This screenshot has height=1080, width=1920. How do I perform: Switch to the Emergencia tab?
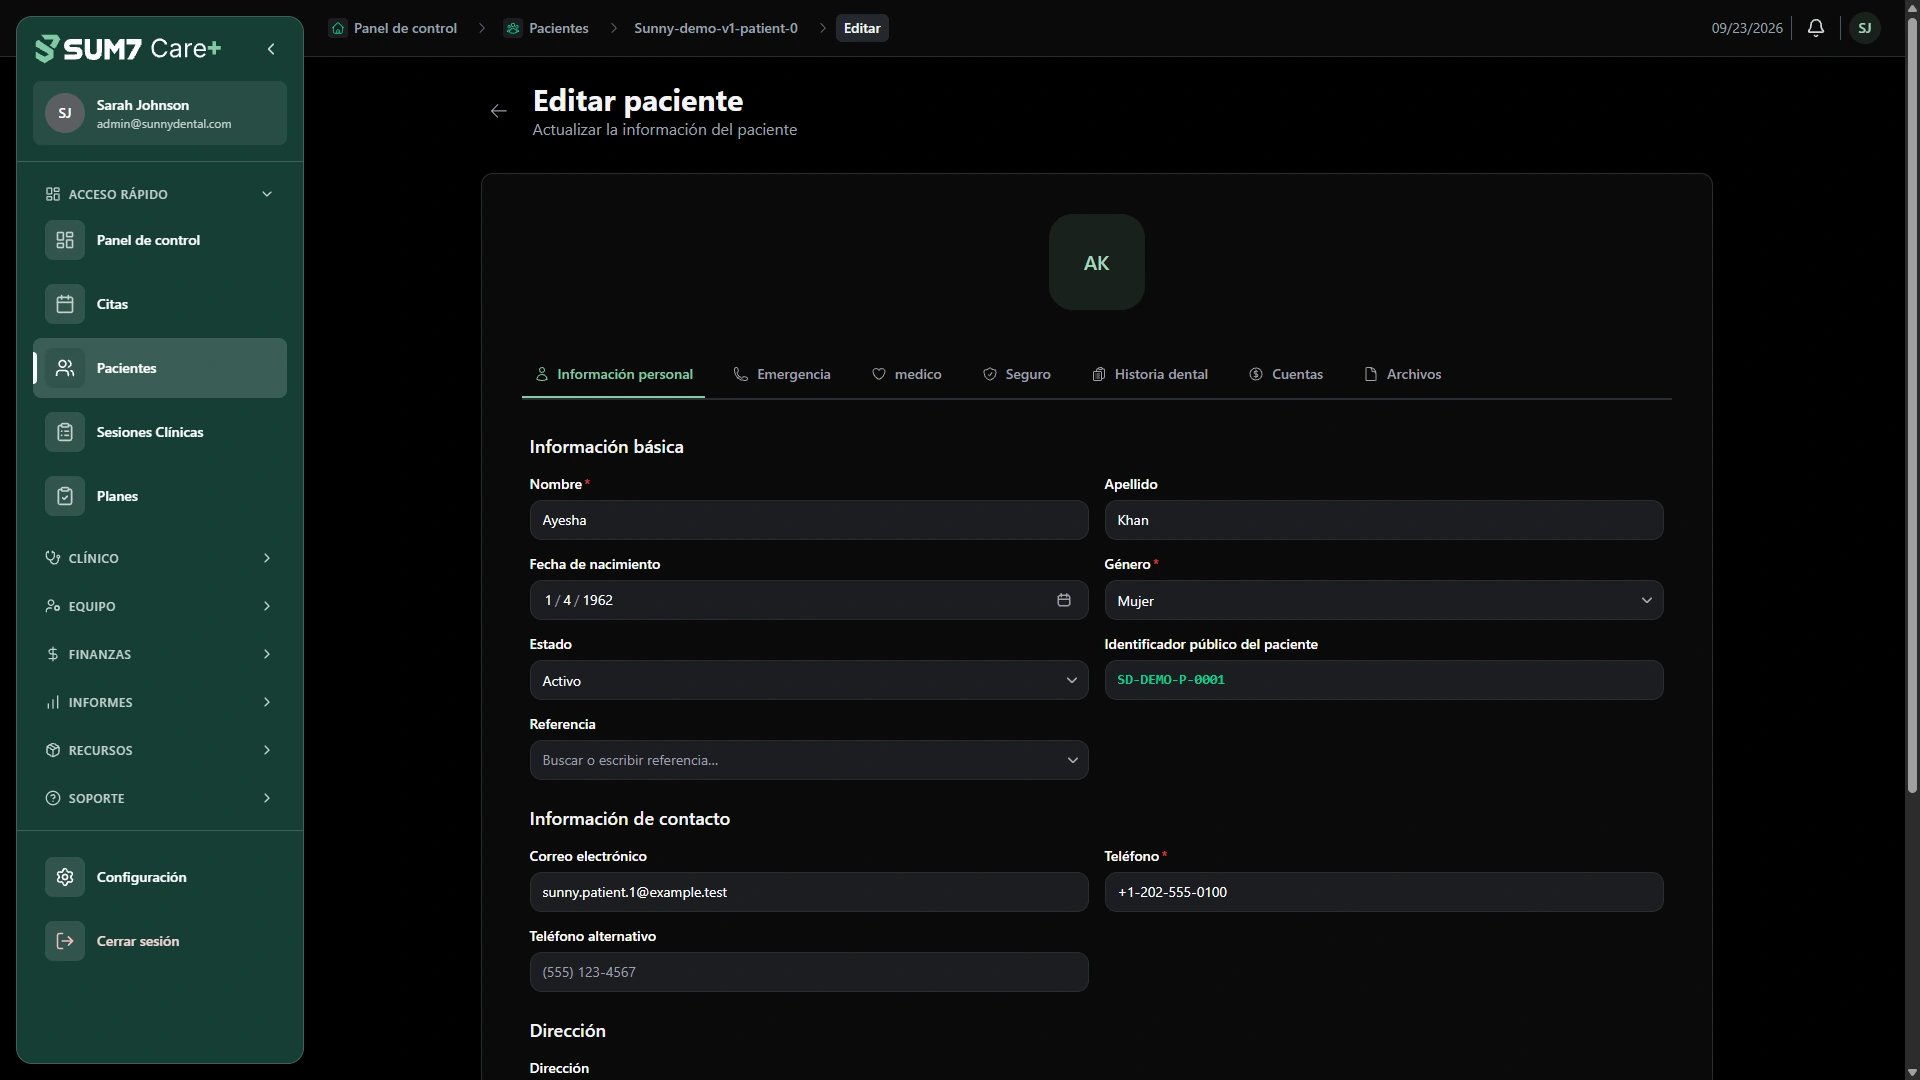click(x=782, y=374)
